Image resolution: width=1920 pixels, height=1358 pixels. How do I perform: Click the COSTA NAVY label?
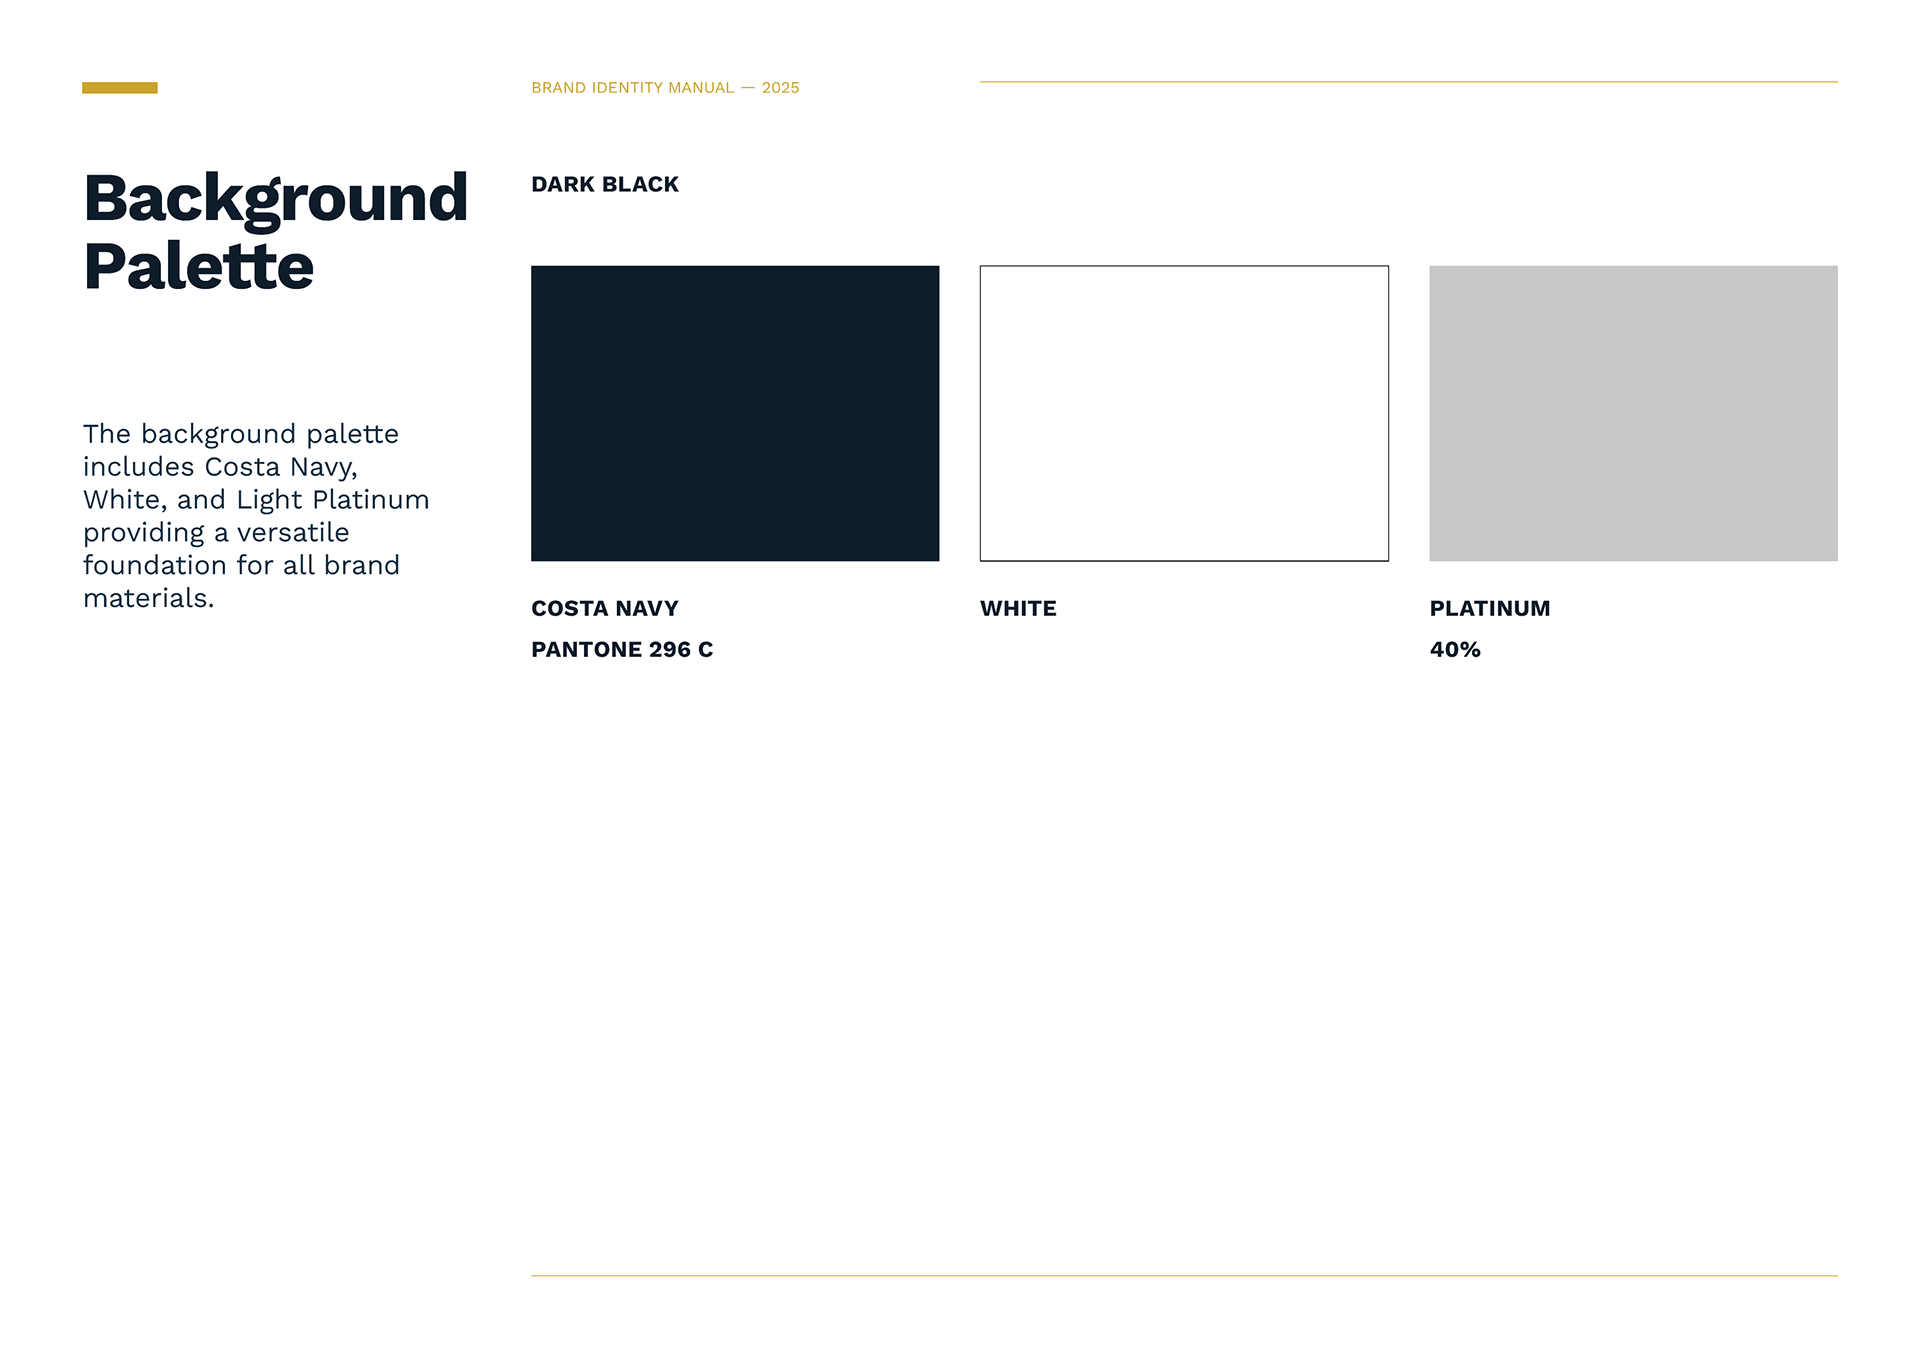604,609
